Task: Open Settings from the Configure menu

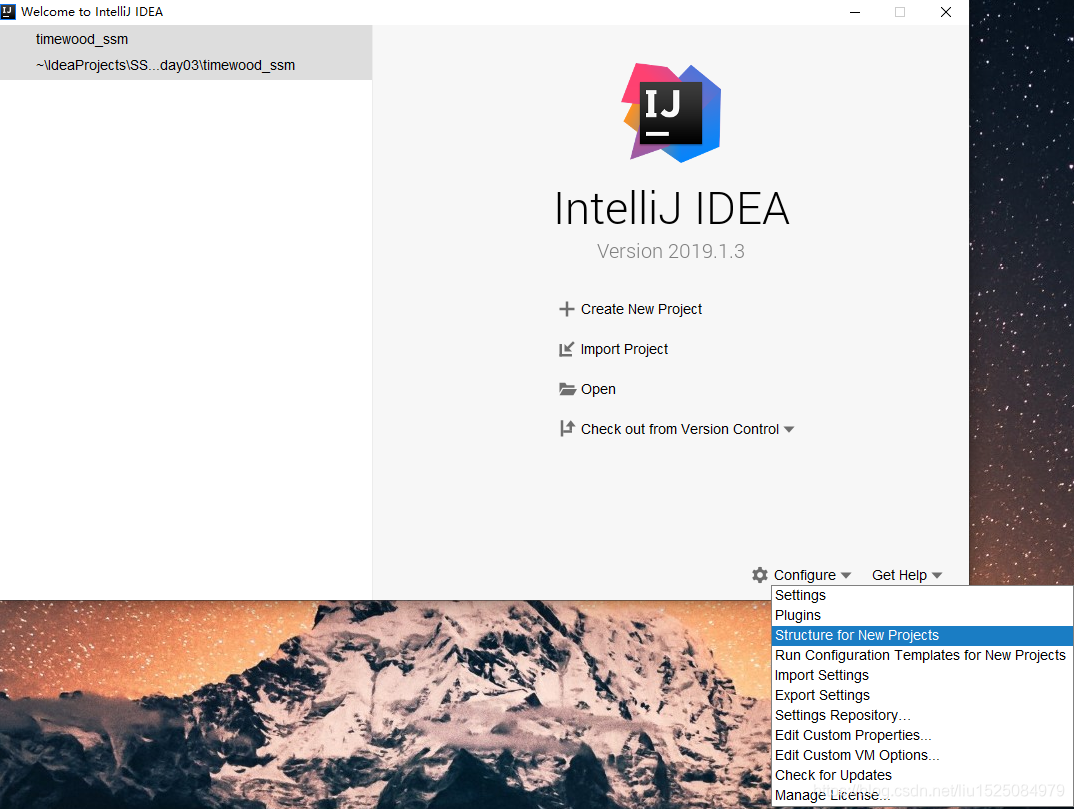Action: coord(923,595)
